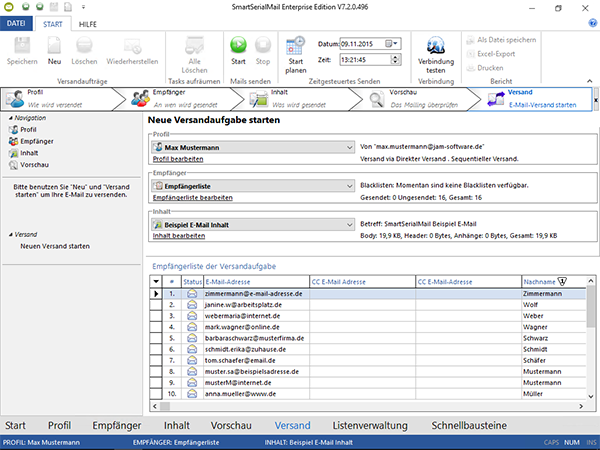Image resolution: width=600 pixels, height=450 pixels.
Task: Click the Nachname column filter icon
Action: (561, 282)
